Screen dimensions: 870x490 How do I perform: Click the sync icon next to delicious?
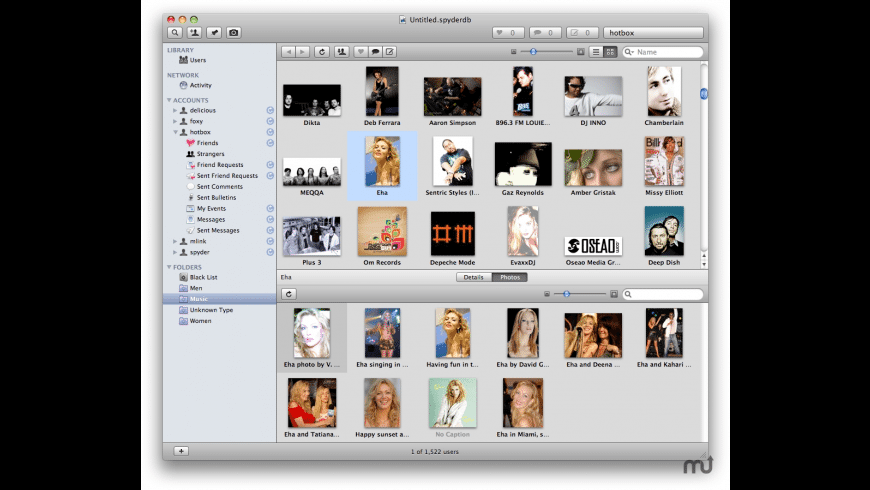(270, 110)
